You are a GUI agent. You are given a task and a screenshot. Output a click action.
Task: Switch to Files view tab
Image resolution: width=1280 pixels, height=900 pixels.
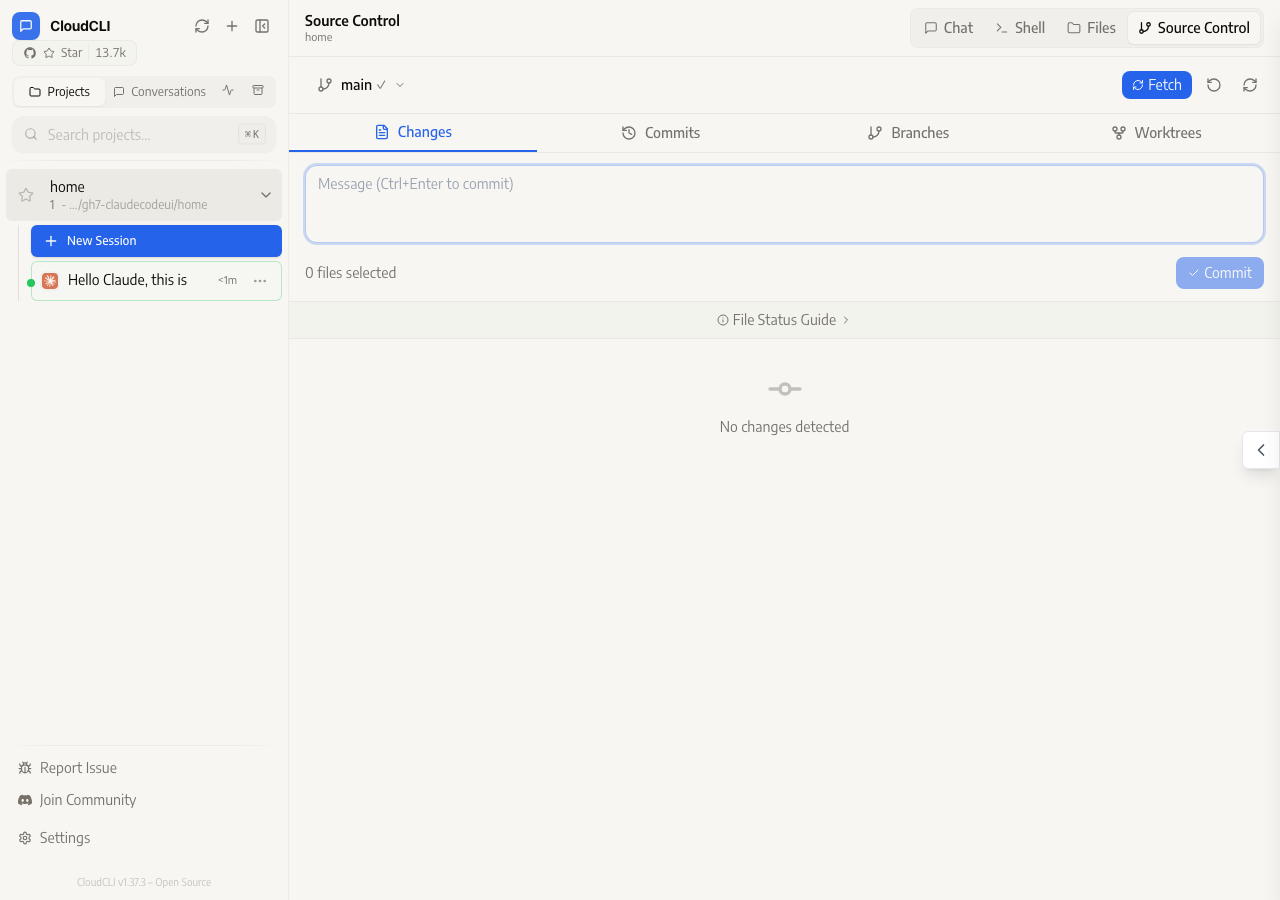[1091, 28]
